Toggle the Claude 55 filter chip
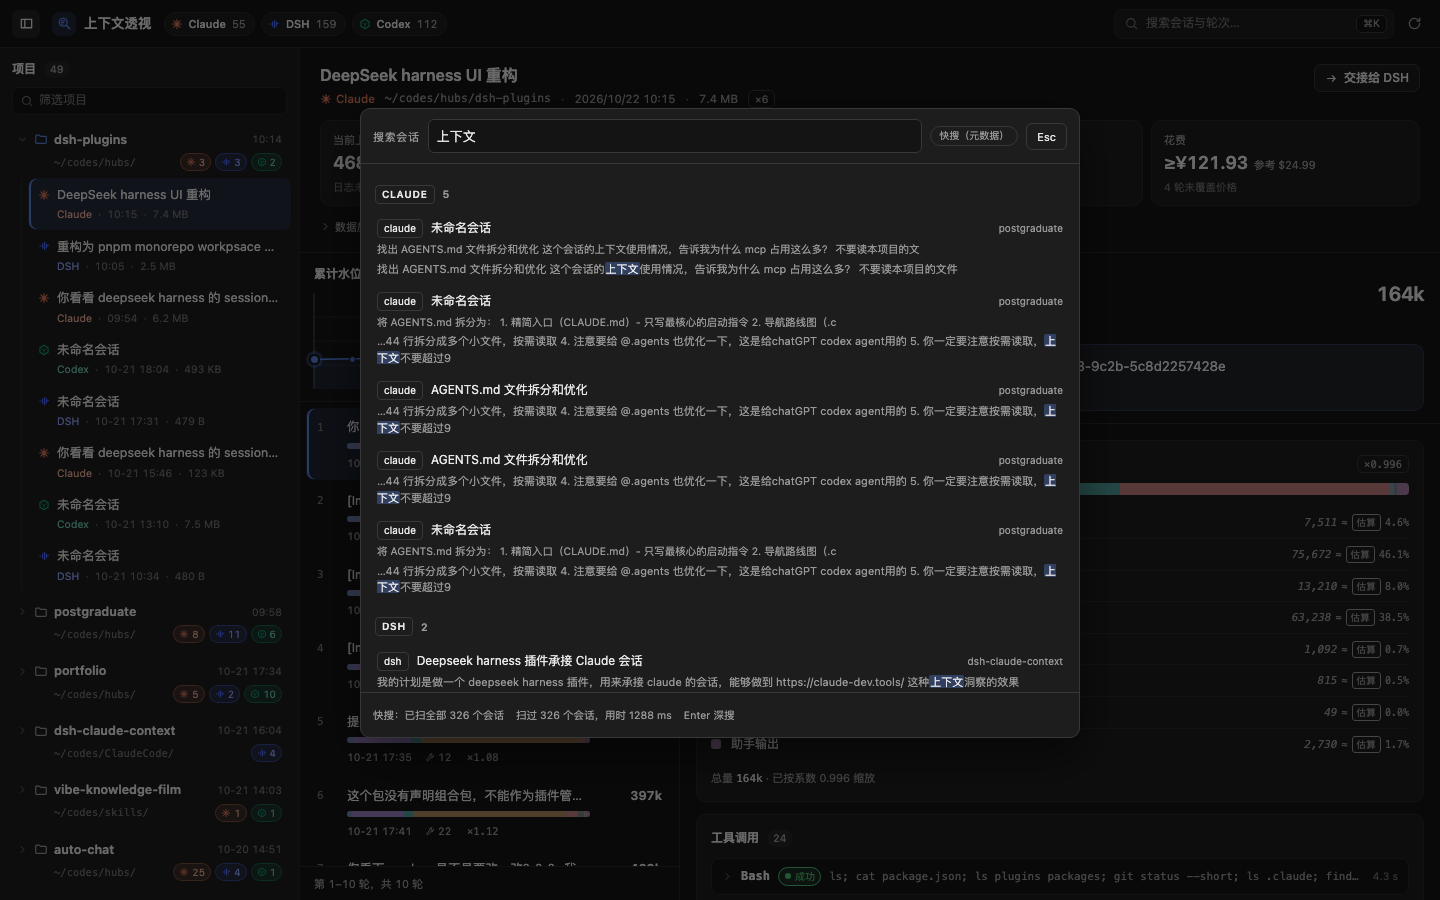The image size is (1440, 900). pos(209,24)
